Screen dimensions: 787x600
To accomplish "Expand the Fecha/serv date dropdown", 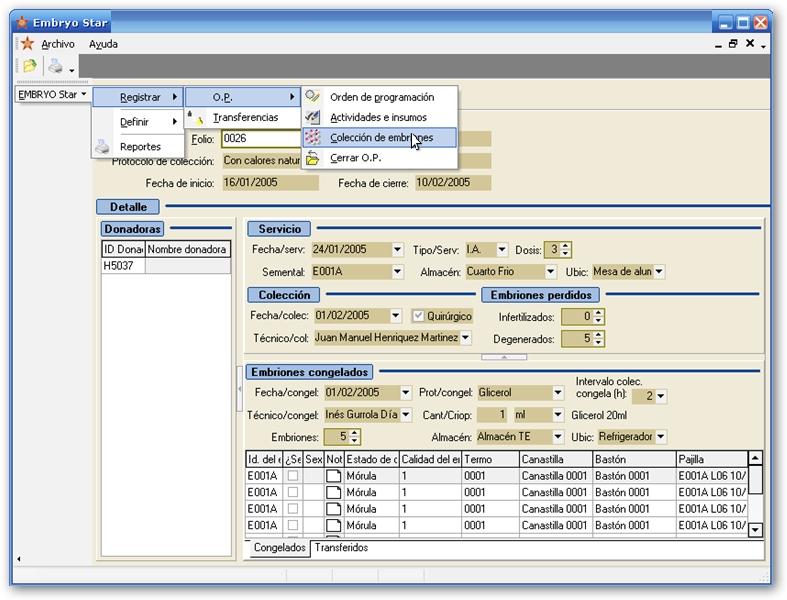I will (397, 249).
